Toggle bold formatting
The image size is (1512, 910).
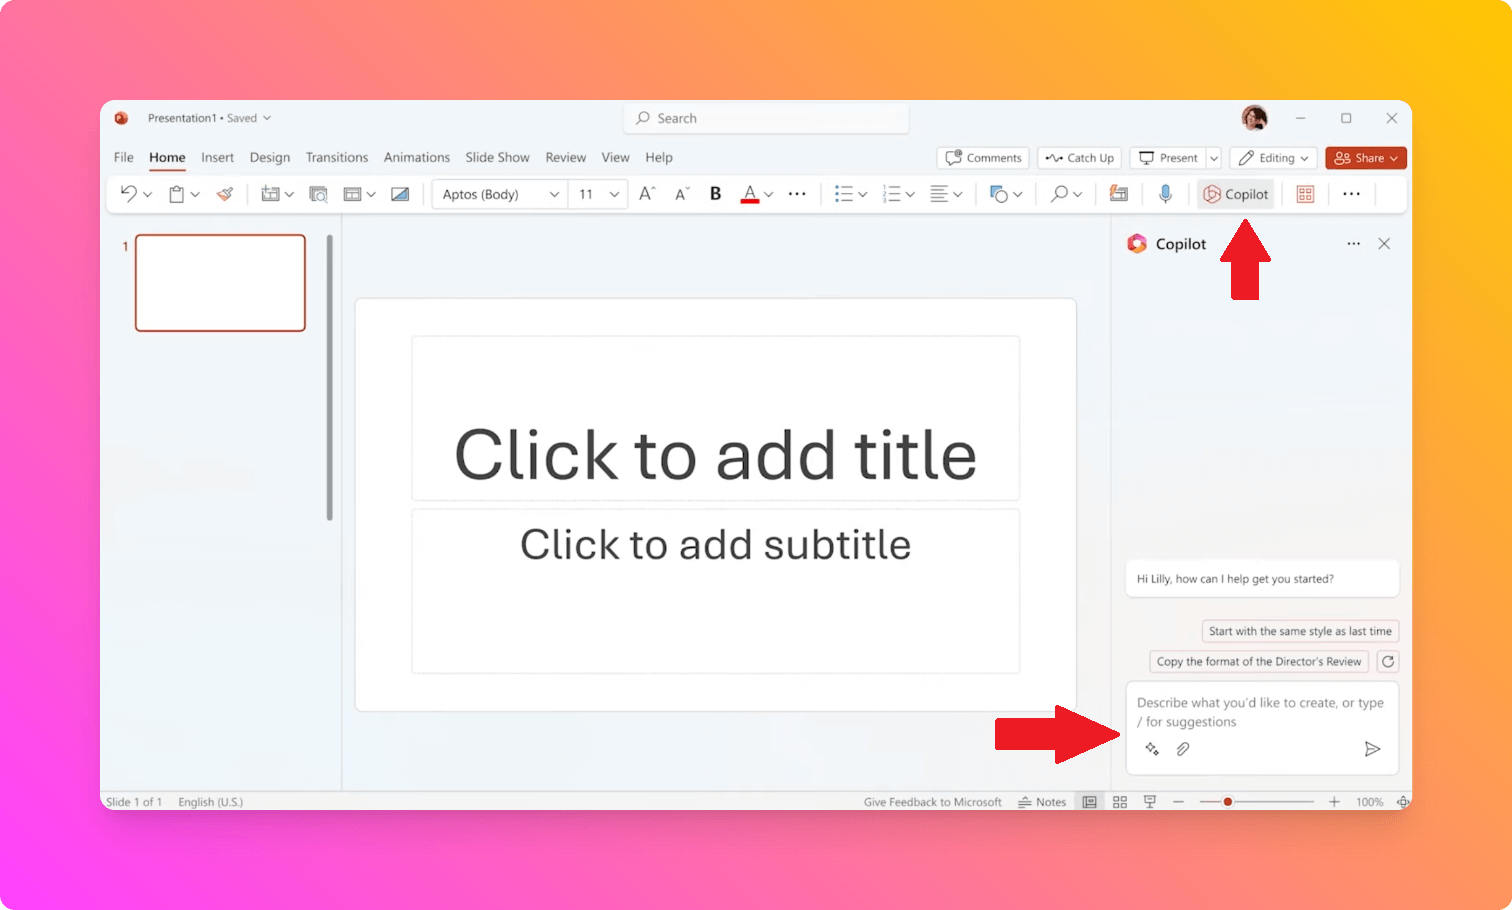pyautogui.click(x=714, y=193)
